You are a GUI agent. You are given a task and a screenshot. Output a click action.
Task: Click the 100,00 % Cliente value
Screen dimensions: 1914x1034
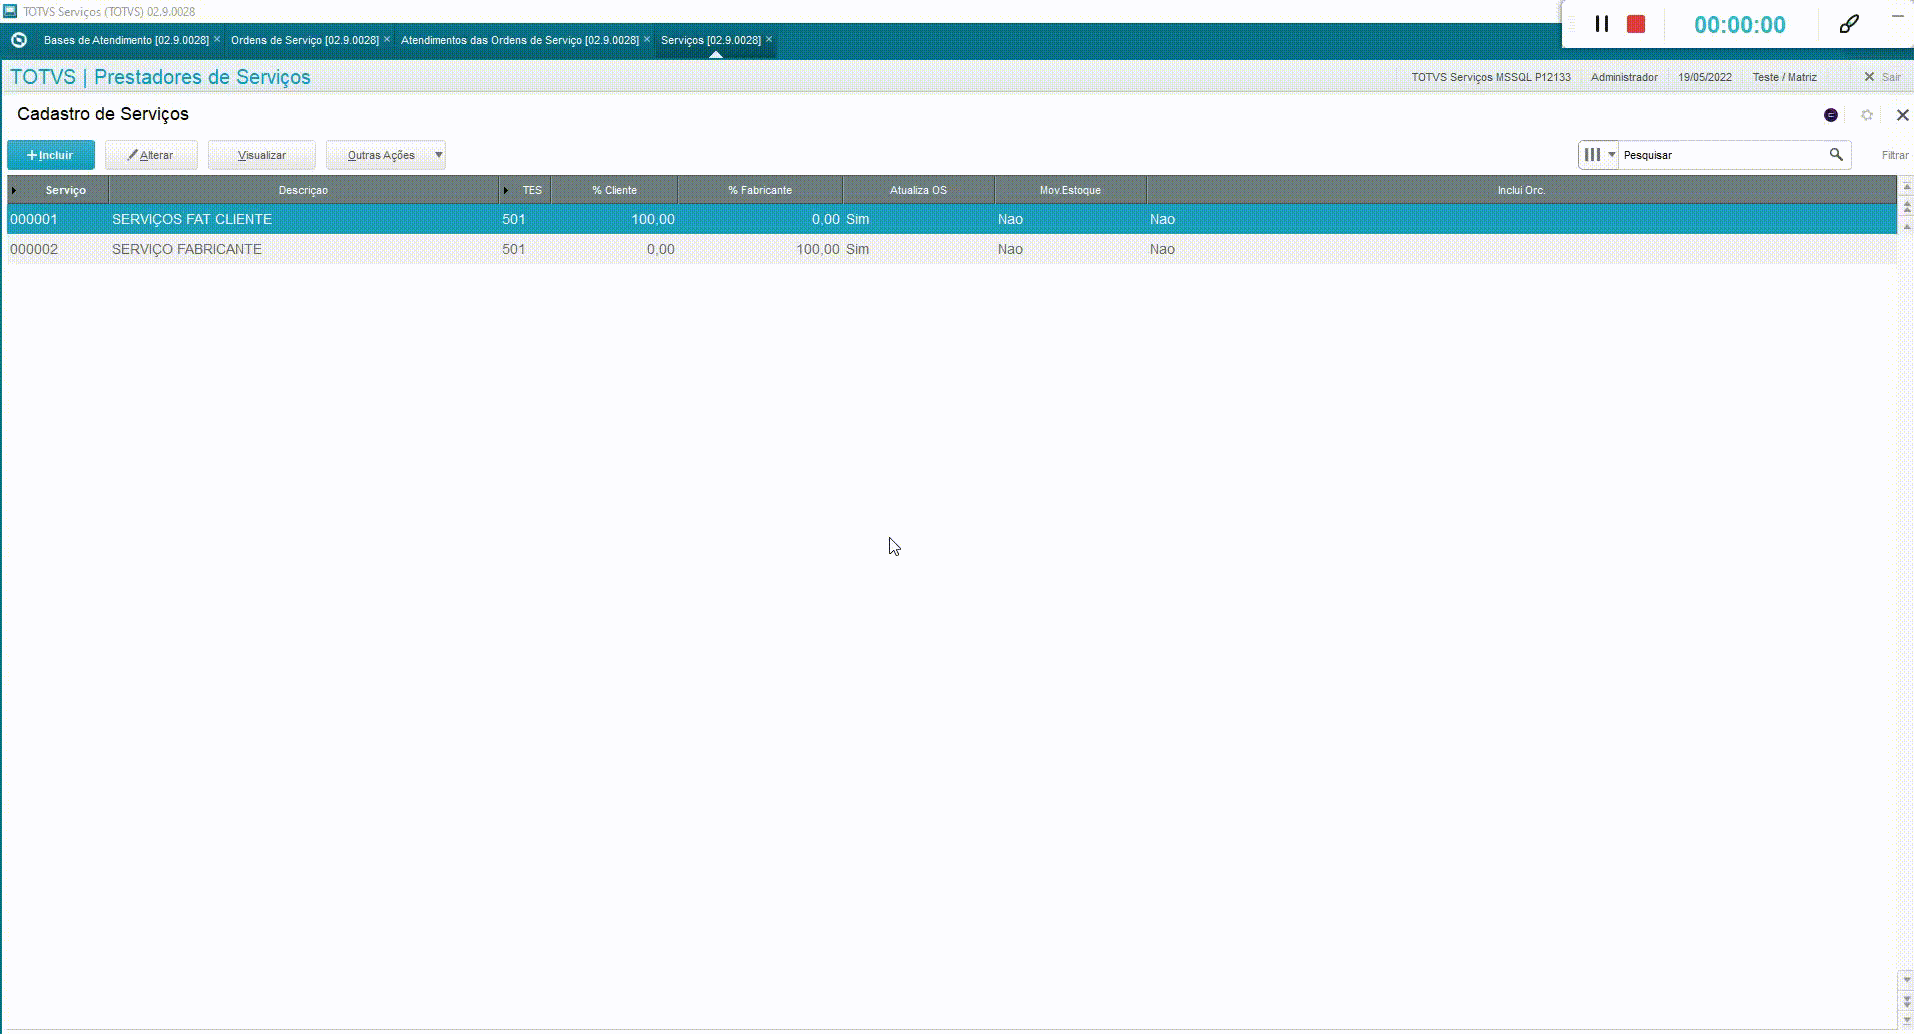pyautogui.click(x=652, y=219)
